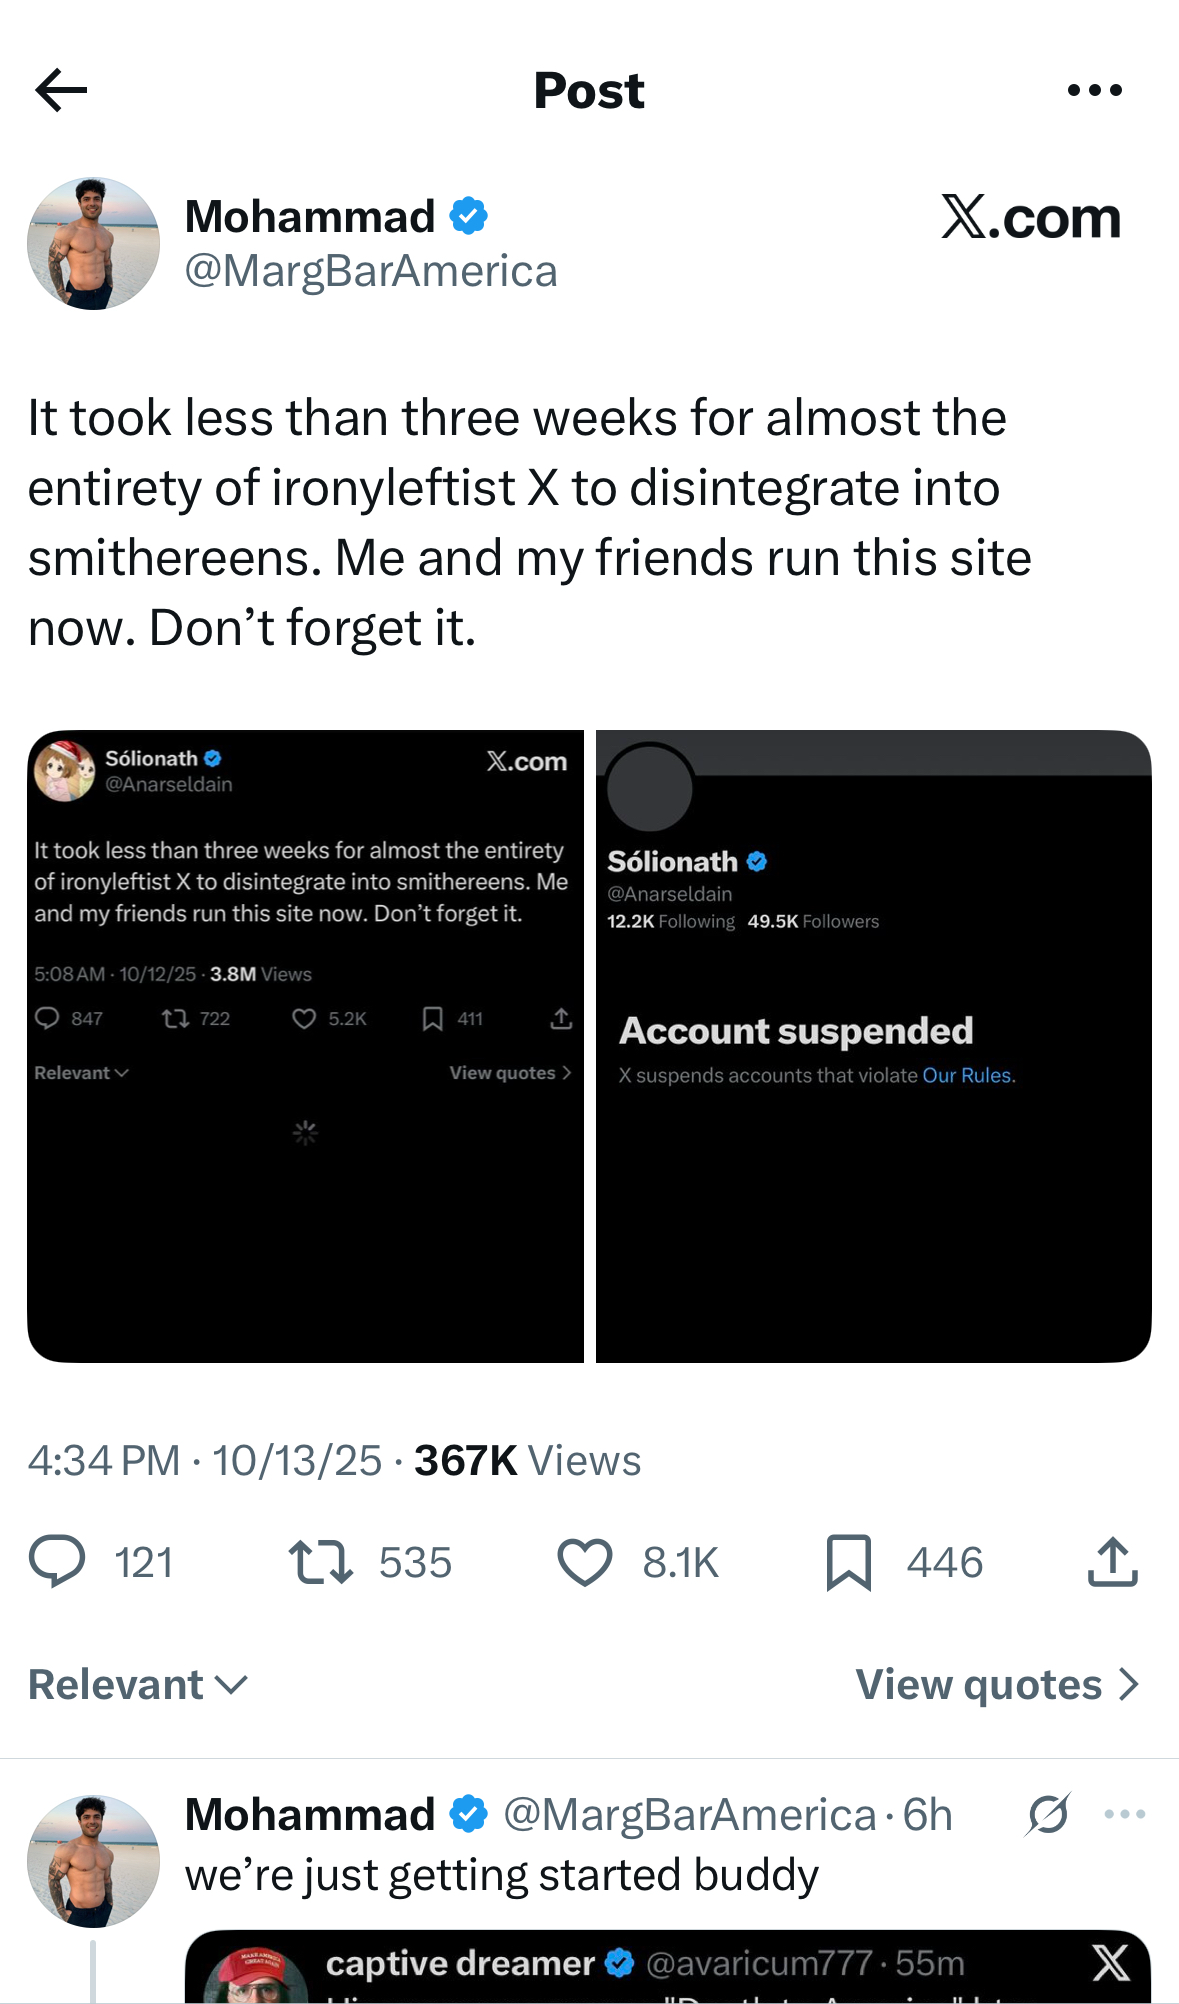Click the @MargBarAmerica handle under Mohammad
1179x2004 pixels.
coord(371,271)
